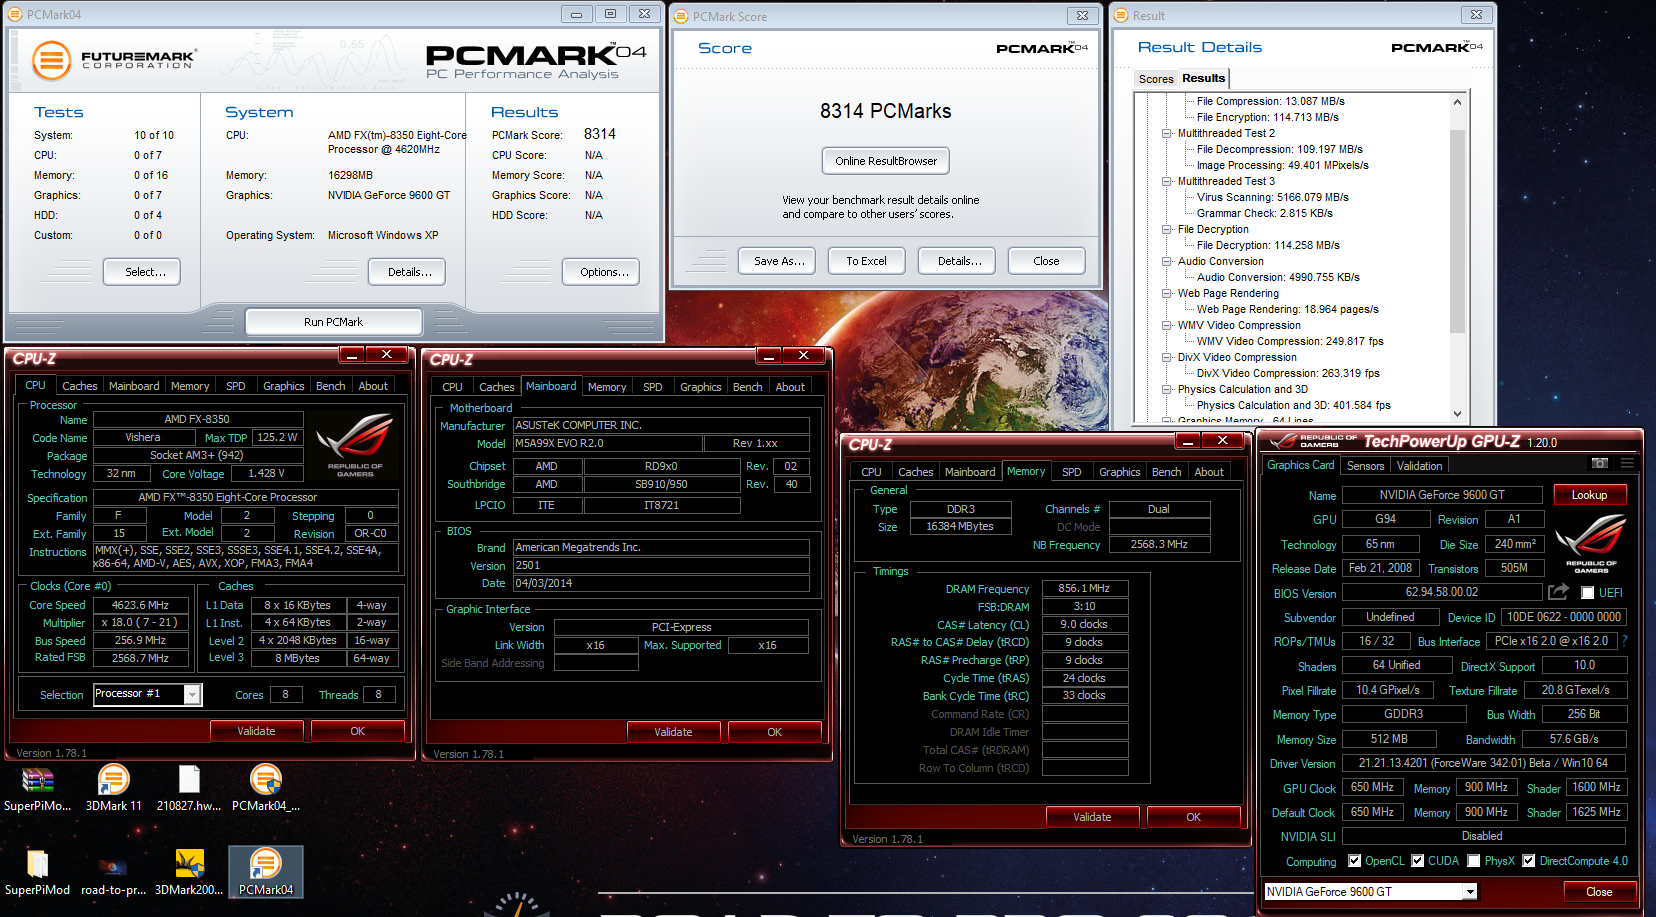
Task: Click the Driver Version value in GPU-Z
Action: 1483,763
